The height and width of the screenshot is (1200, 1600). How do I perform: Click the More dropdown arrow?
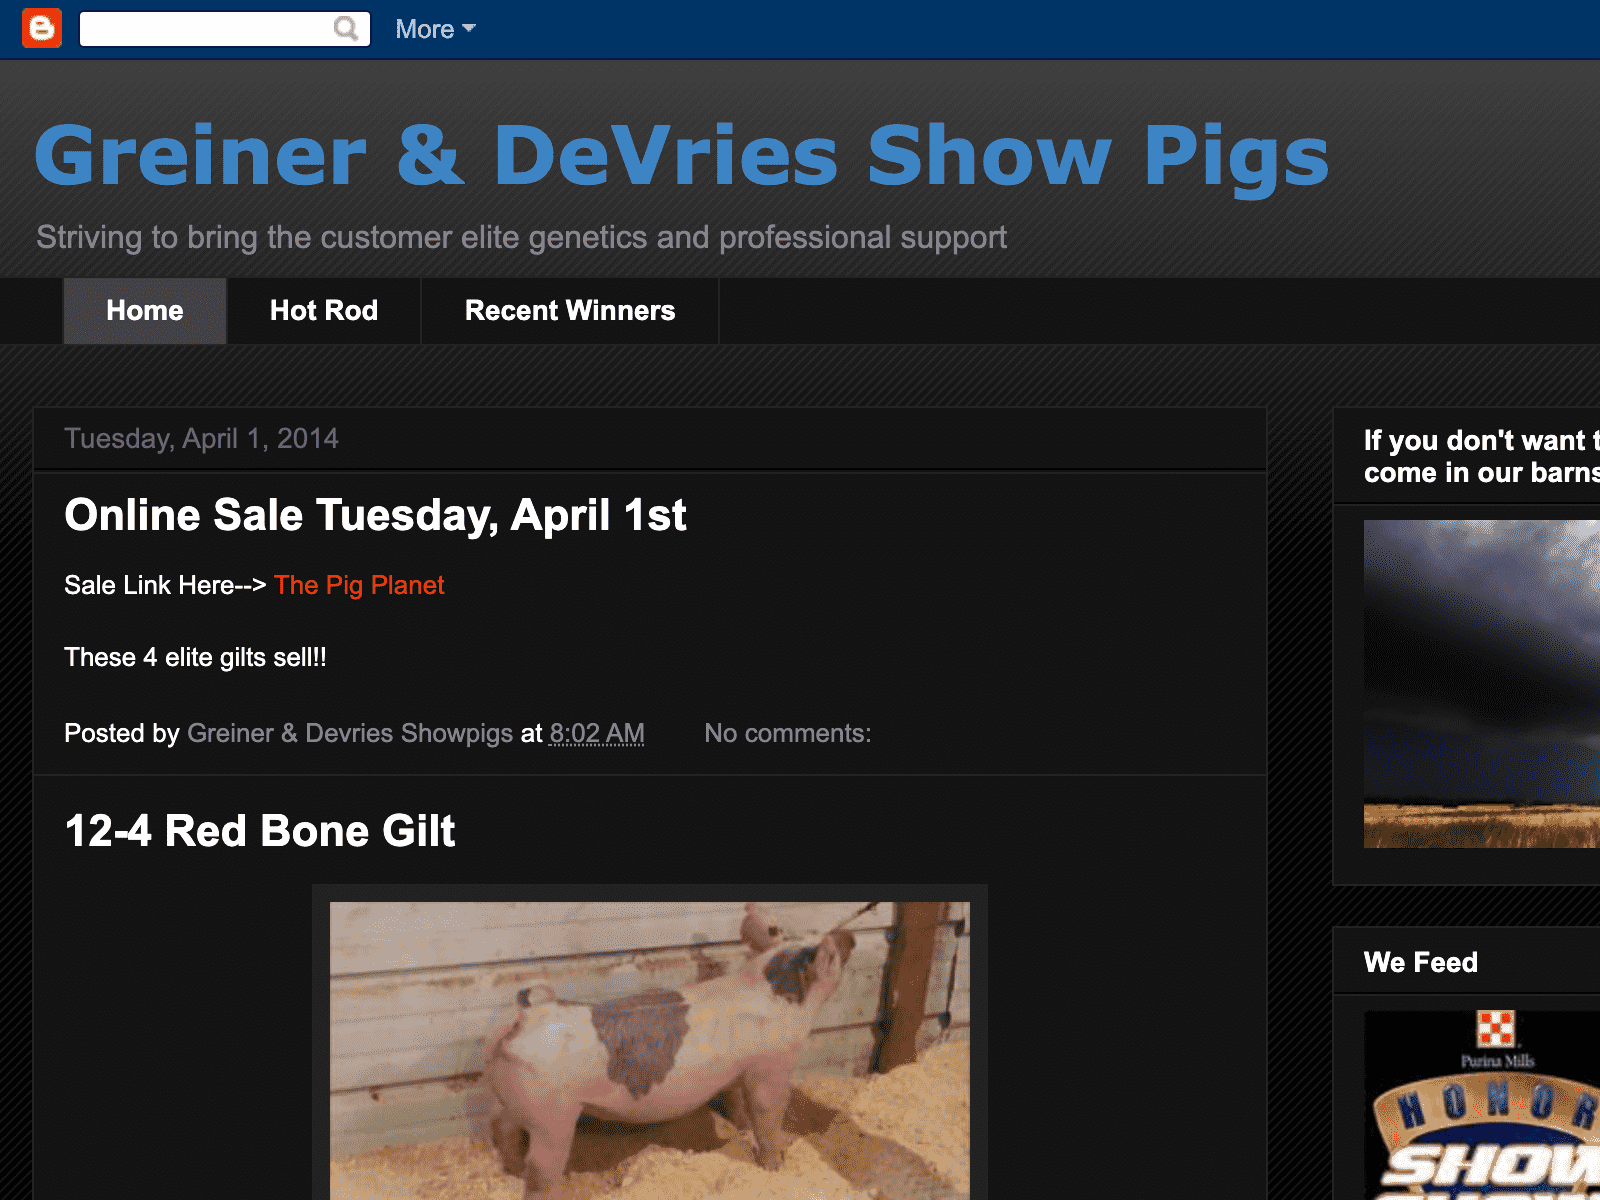[x=469, y=29]
